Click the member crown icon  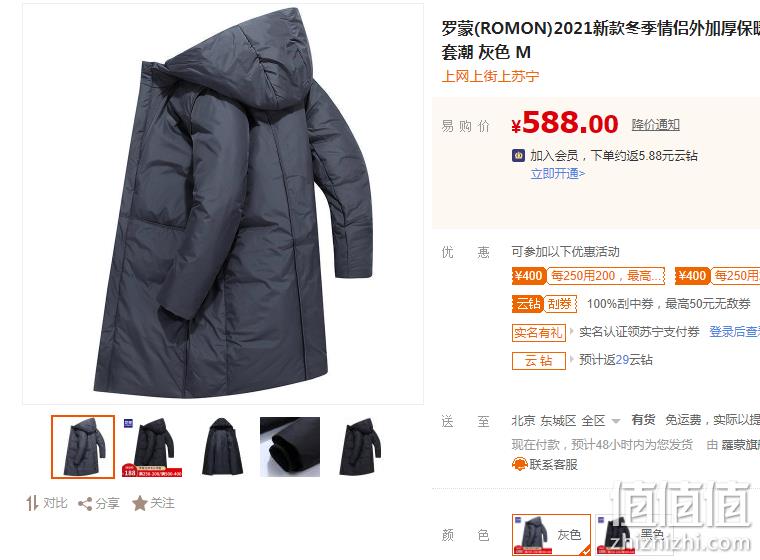pyautogui.click(x=519, y=156)
